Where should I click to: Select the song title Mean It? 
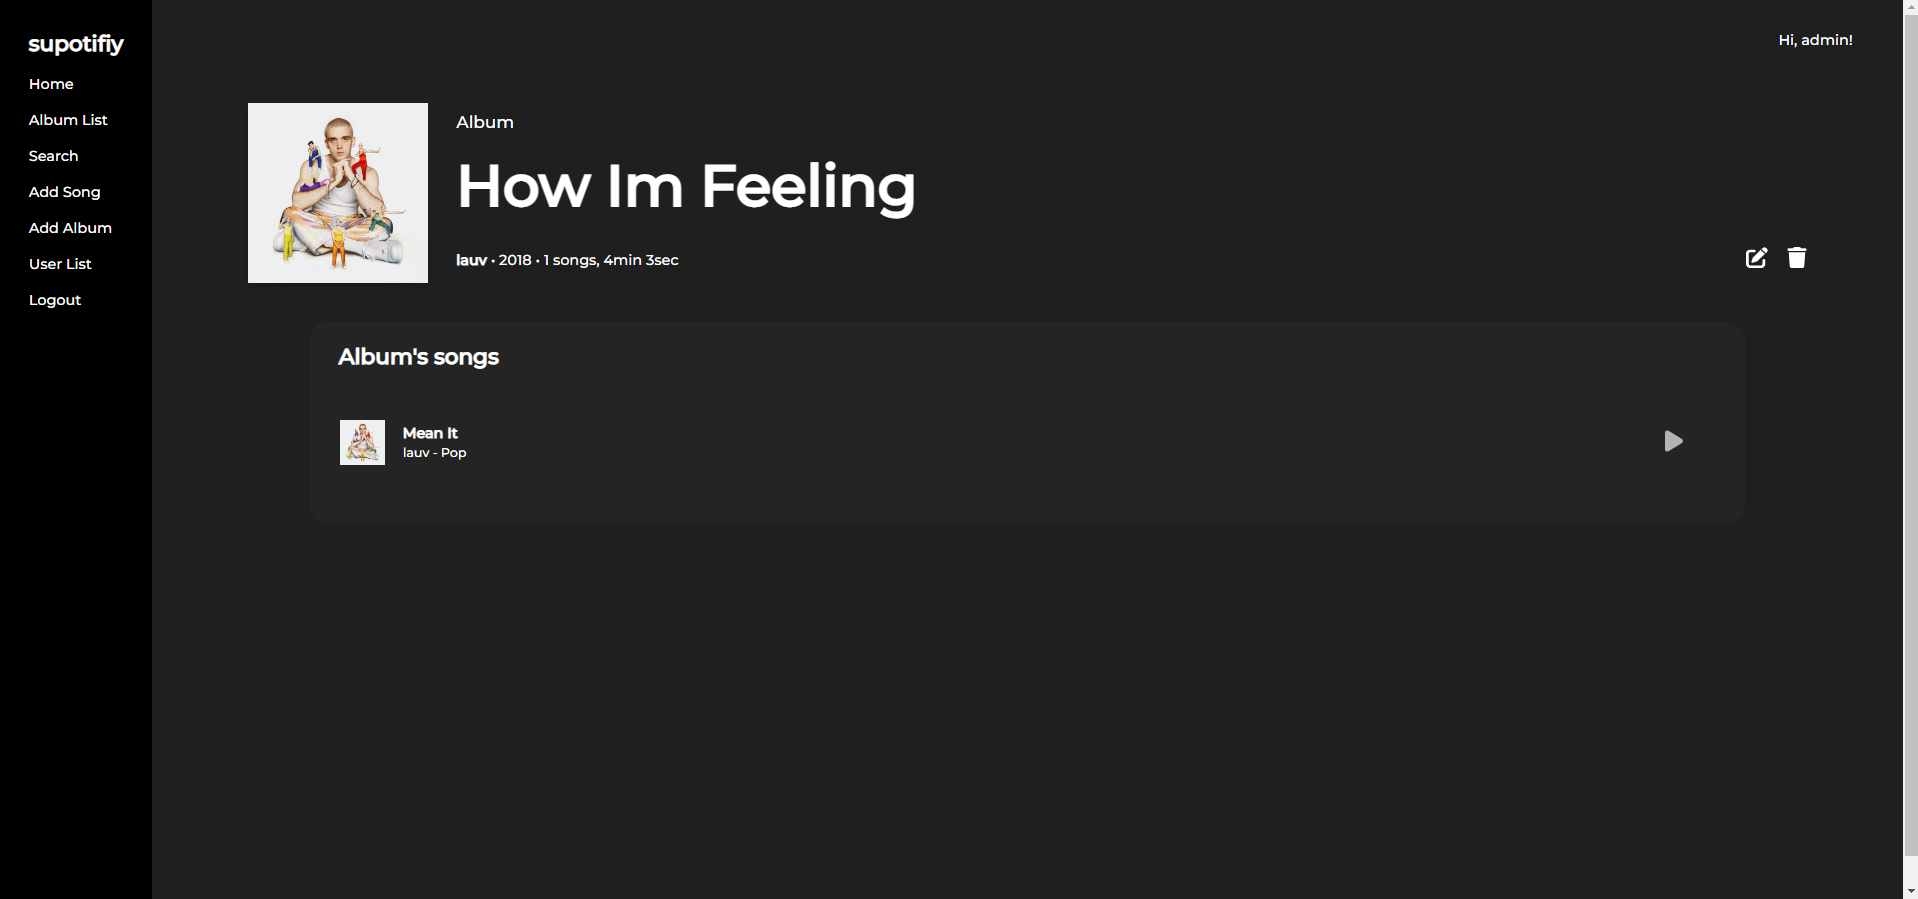(429, 432)
